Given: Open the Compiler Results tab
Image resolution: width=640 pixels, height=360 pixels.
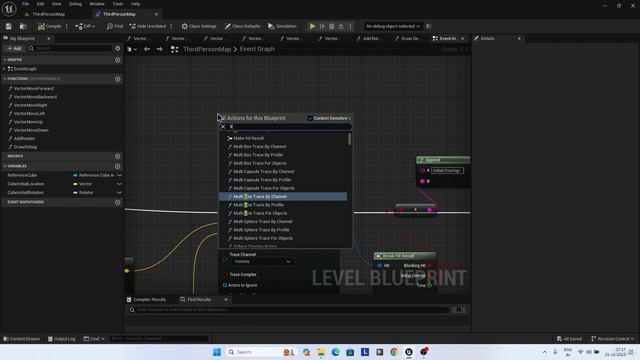Looking at the screenshot, I should [149, 300].
